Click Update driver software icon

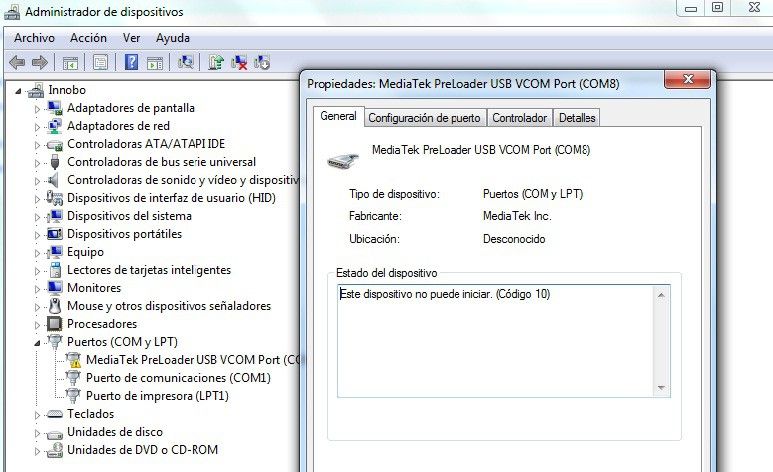pyautogui.click(x=215, y=62)
